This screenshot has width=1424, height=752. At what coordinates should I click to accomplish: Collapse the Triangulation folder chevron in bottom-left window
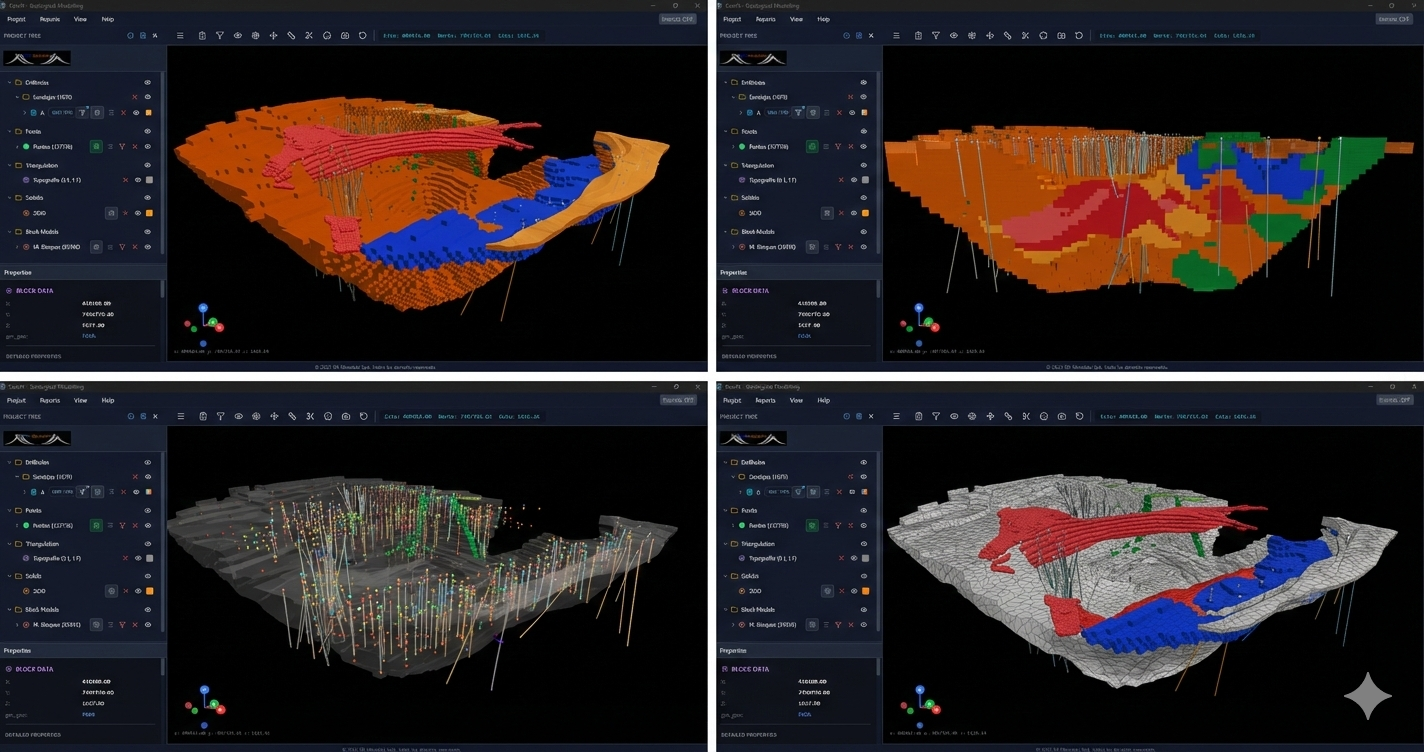(x=10, y=544)
